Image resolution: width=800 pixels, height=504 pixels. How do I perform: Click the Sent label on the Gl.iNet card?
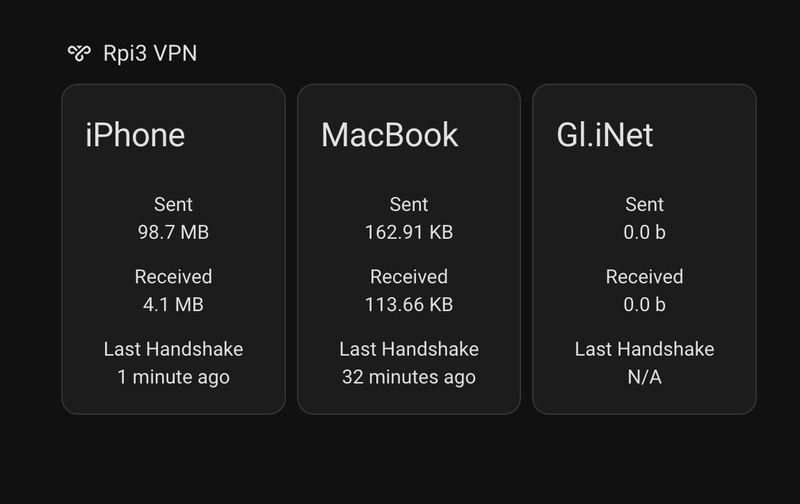[x=644, y=204]
